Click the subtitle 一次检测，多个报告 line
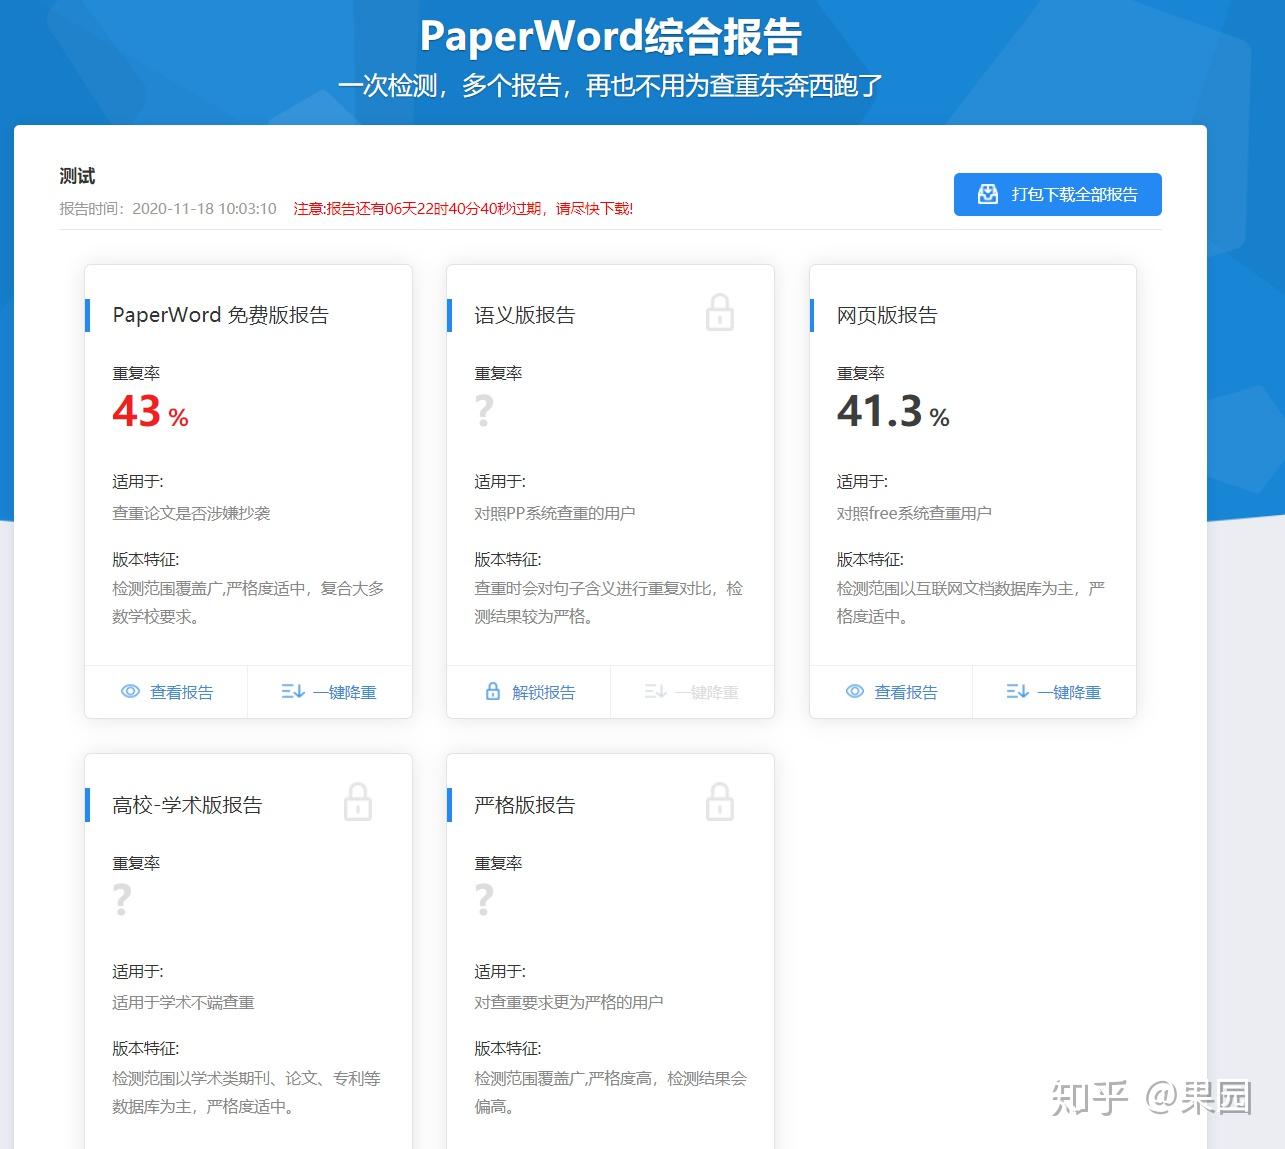This screenshot has width=1285, height=1149. coord(610,86)
